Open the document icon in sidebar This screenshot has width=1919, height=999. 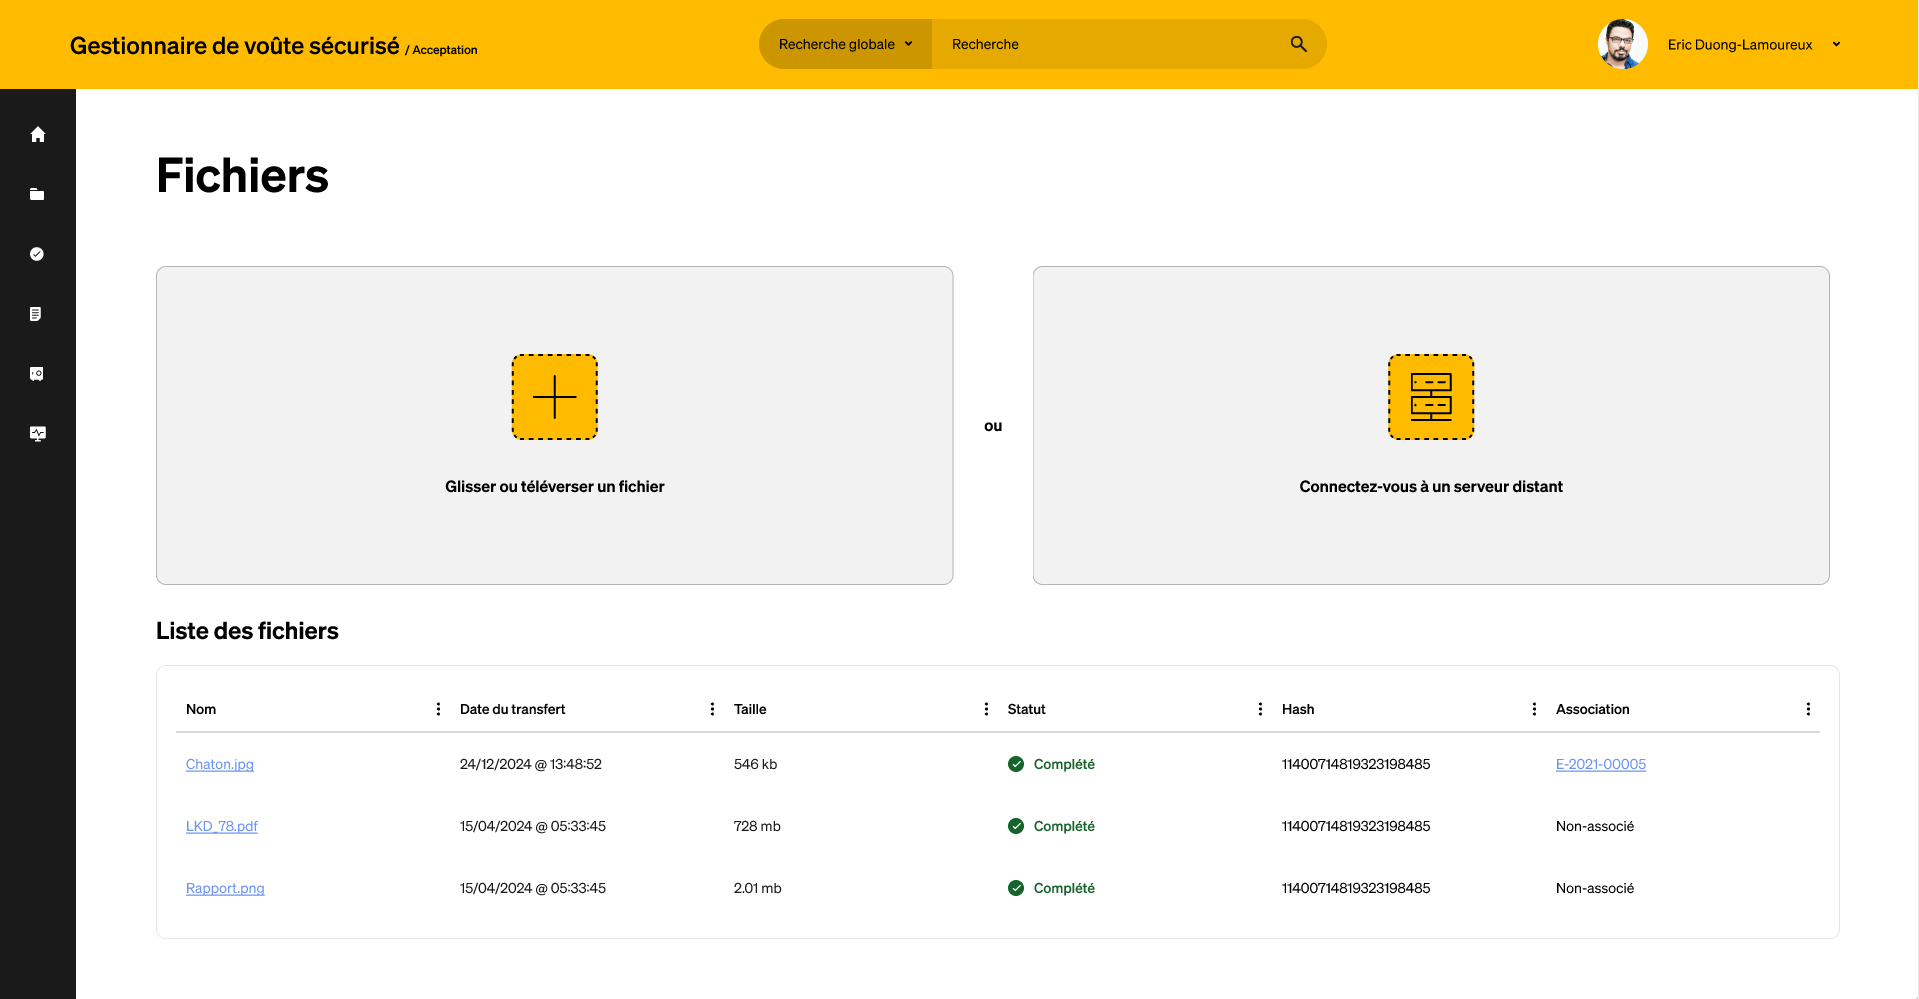[x=36, y=314]
